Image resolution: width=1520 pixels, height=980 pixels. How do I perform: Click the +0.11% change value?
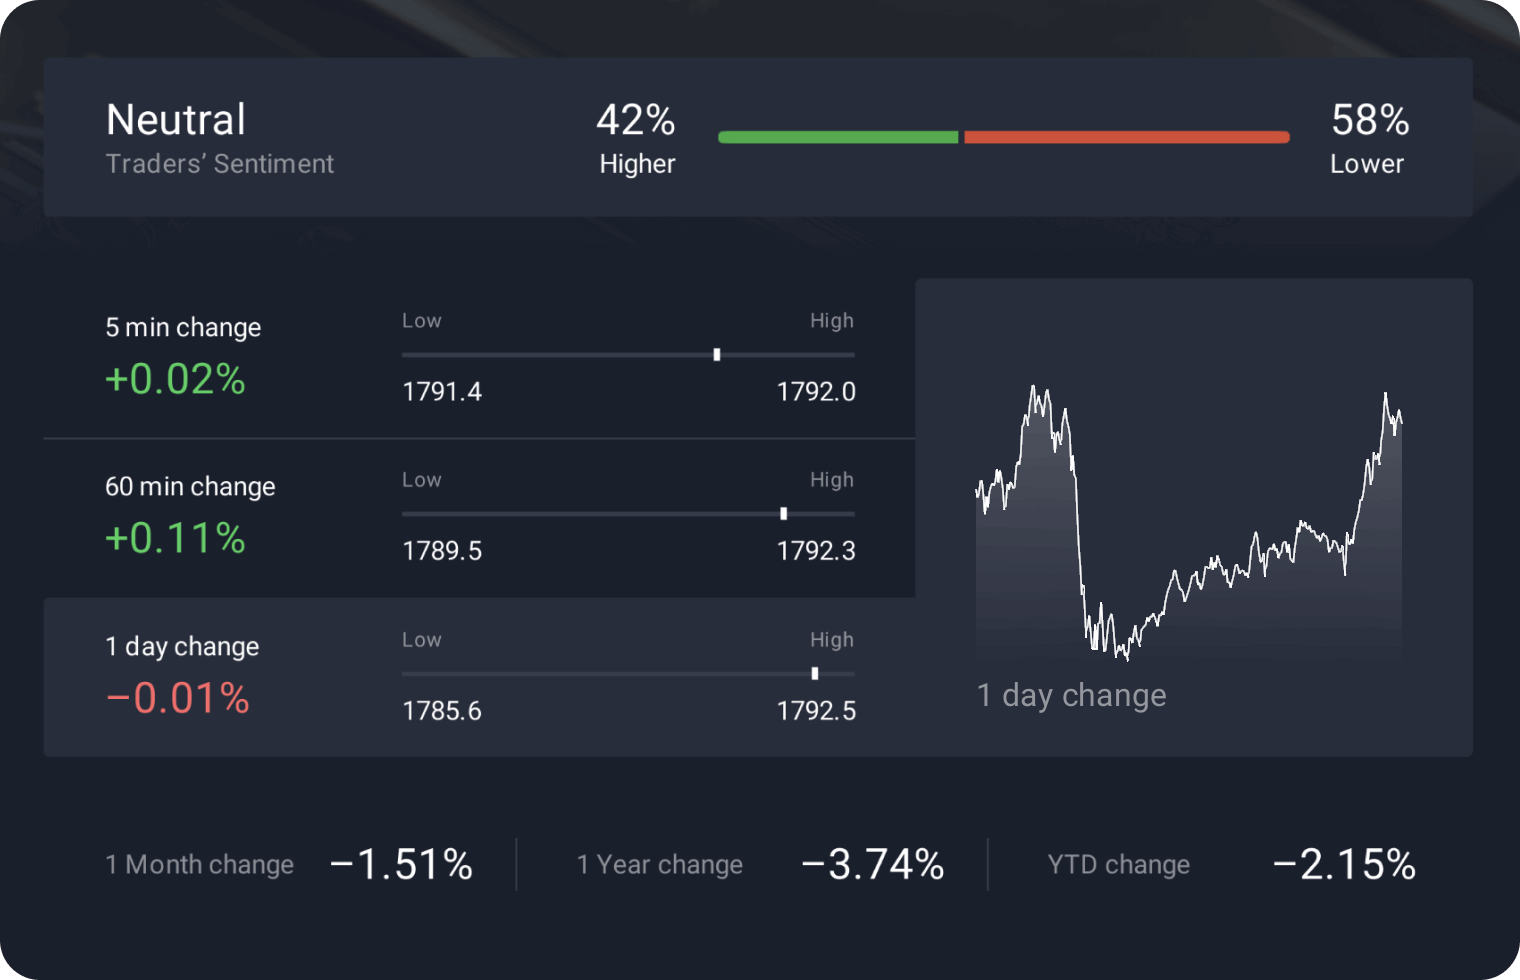point(176,539)
